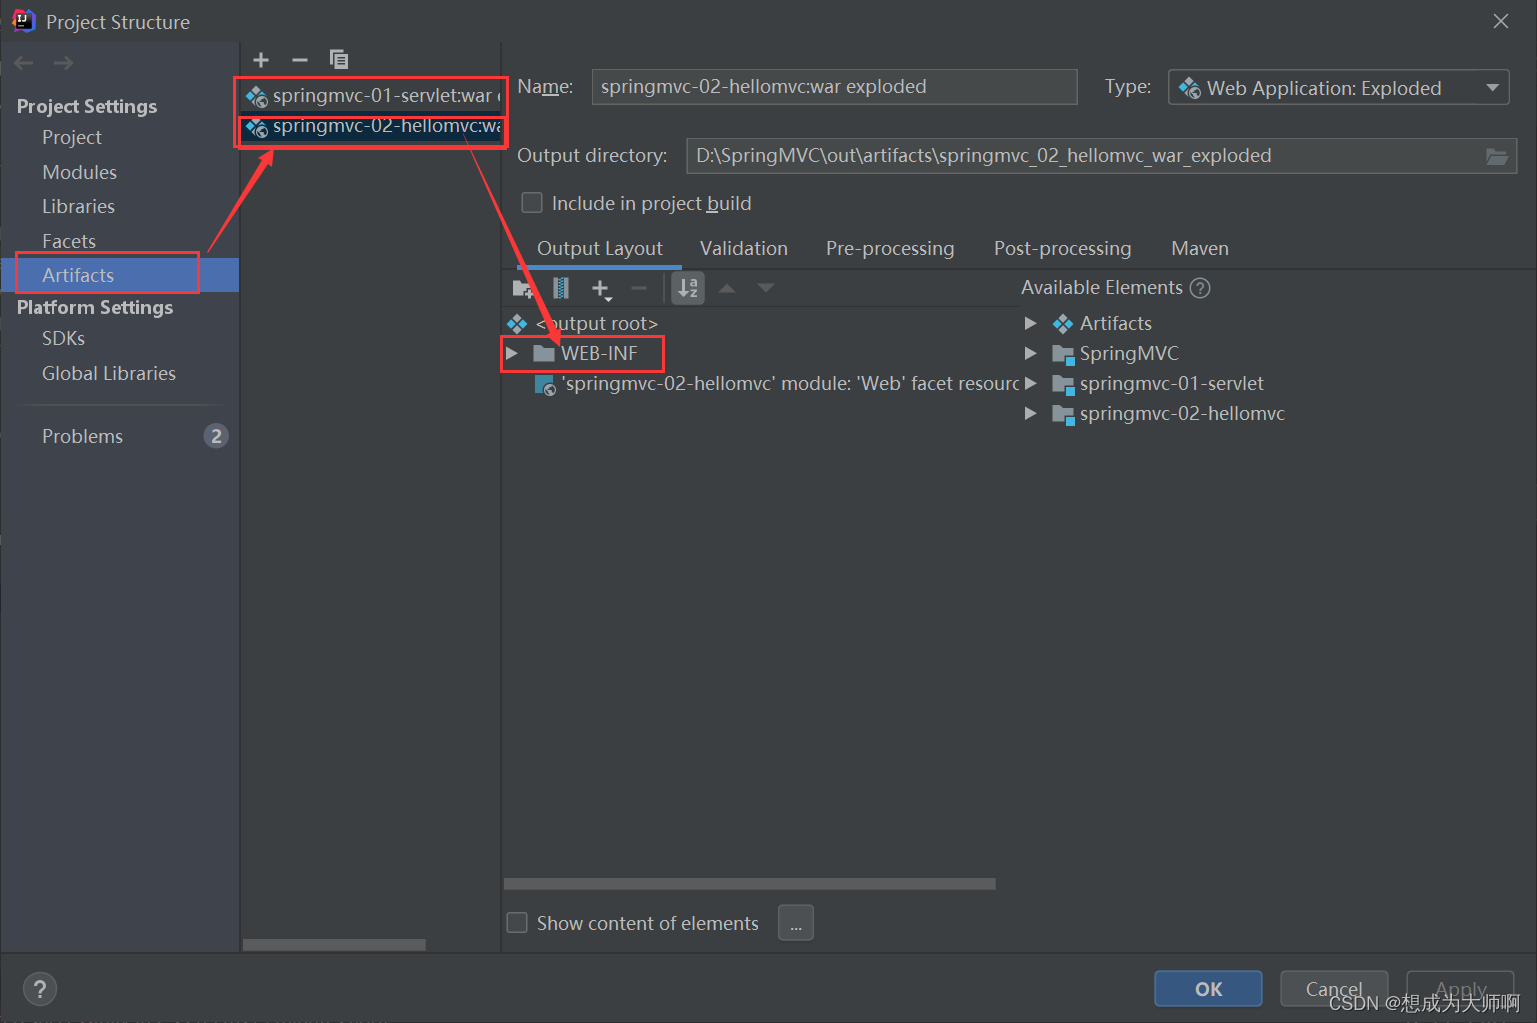Expand Artifacts in Available Elements
Image resolution: width=1537 pixels, height=1023 pixels.
[x=1031, y=323]
